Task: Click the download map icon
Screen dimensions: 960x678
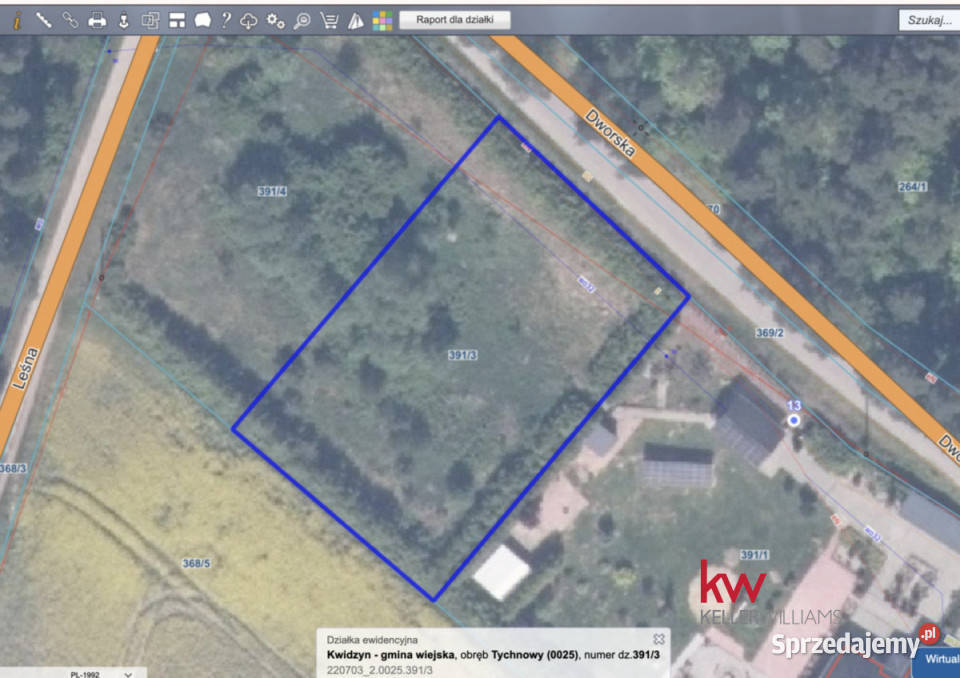Action: coord(123,17)
